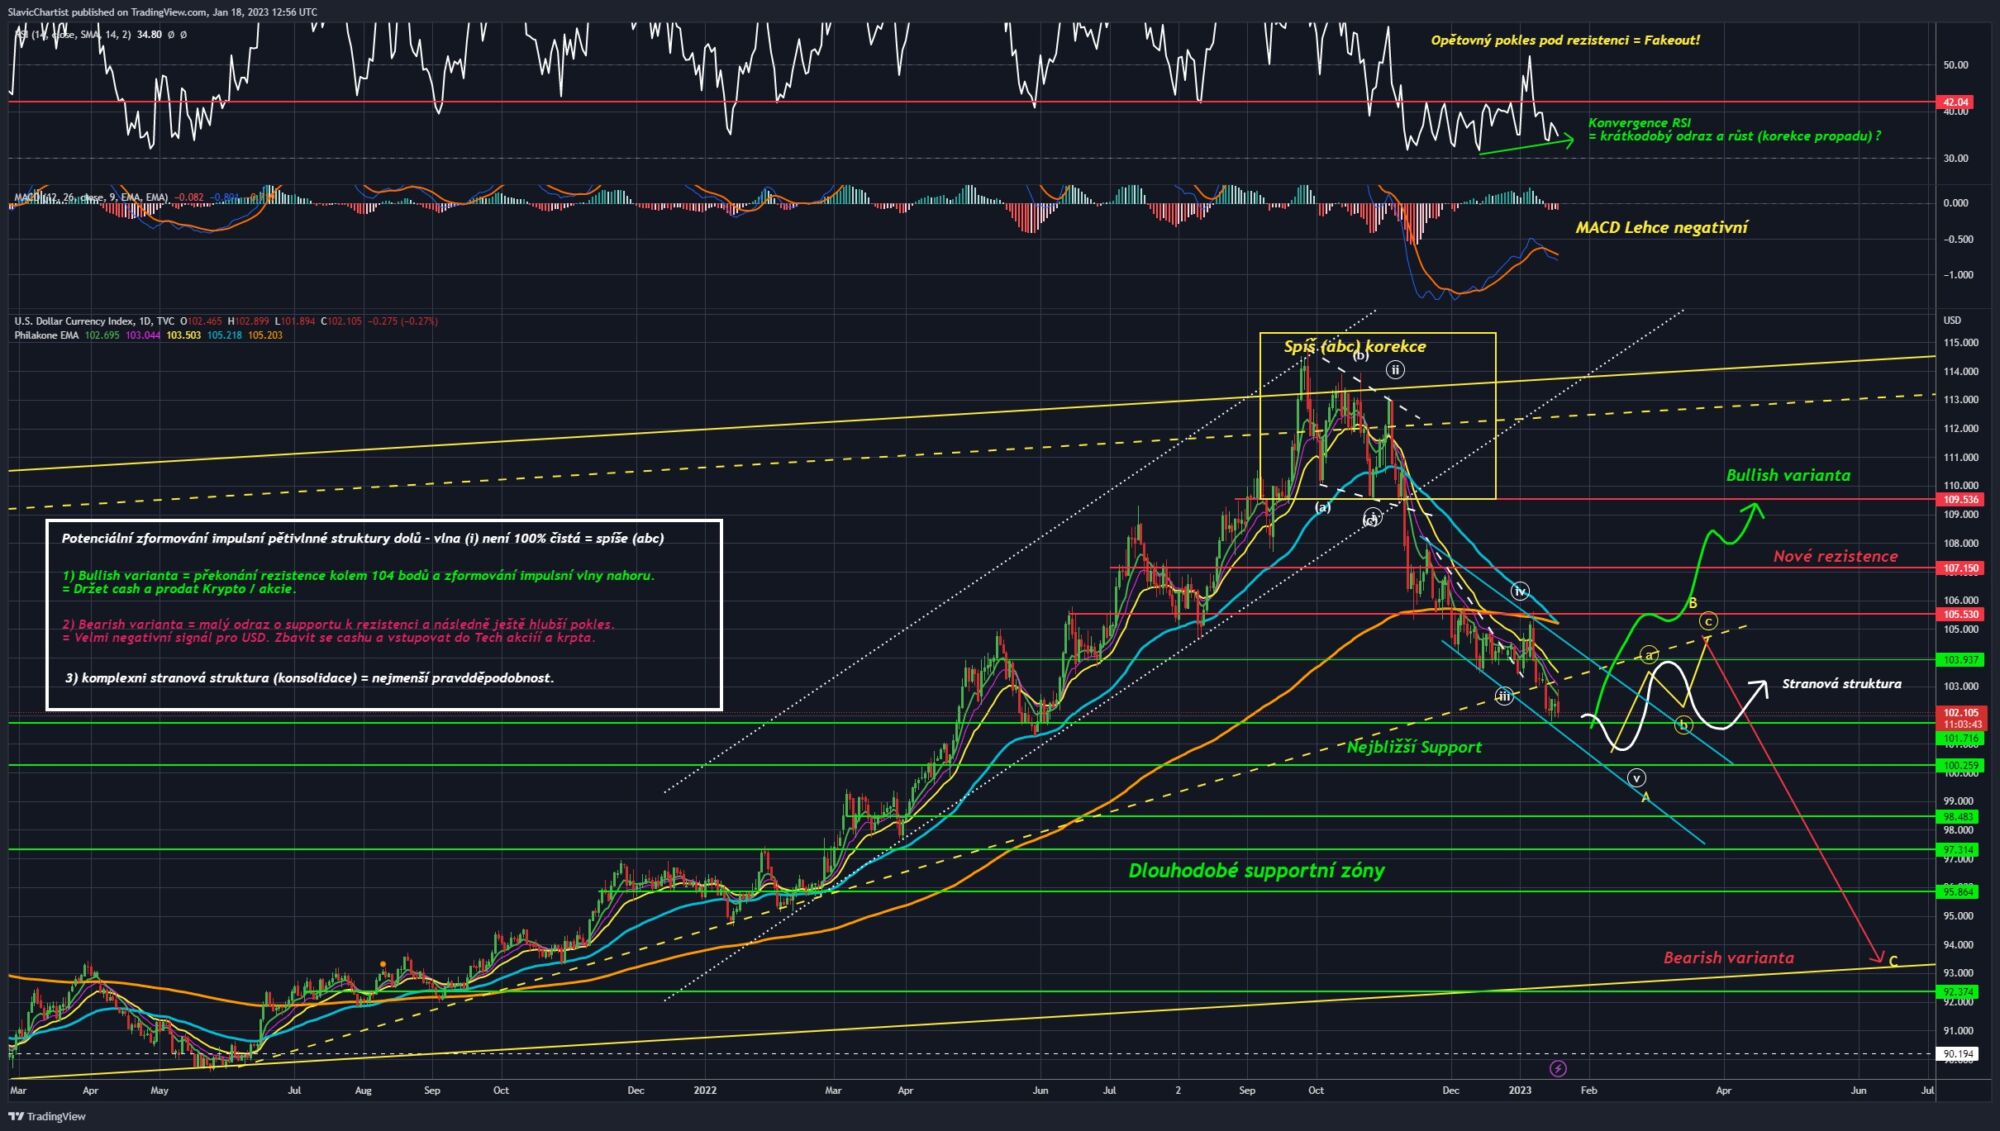Click the 103.937 green price label
The image size is (2000, 1131).
click(x=1960, y=660)
